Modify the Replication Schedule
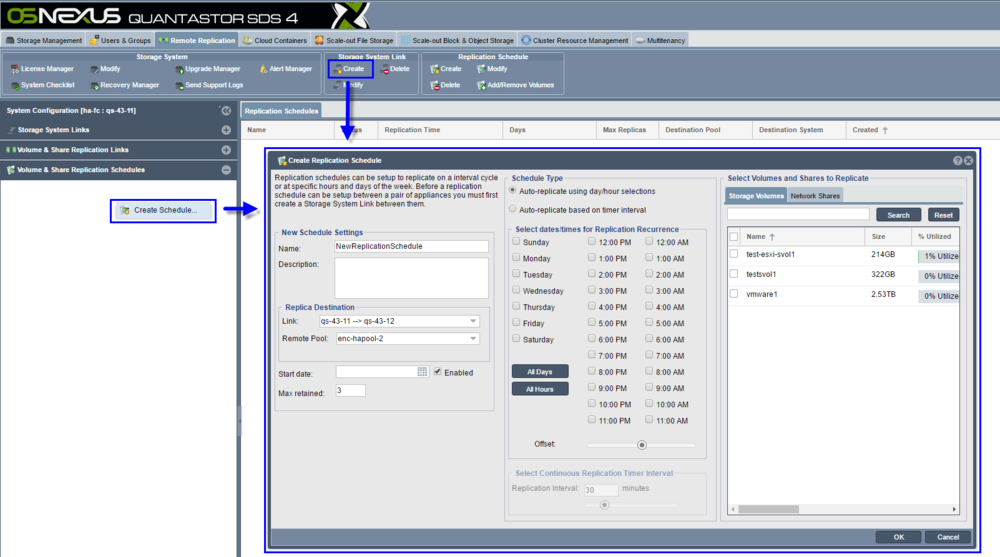Screen dimensions: 1000x557 [x=492, y=69]
